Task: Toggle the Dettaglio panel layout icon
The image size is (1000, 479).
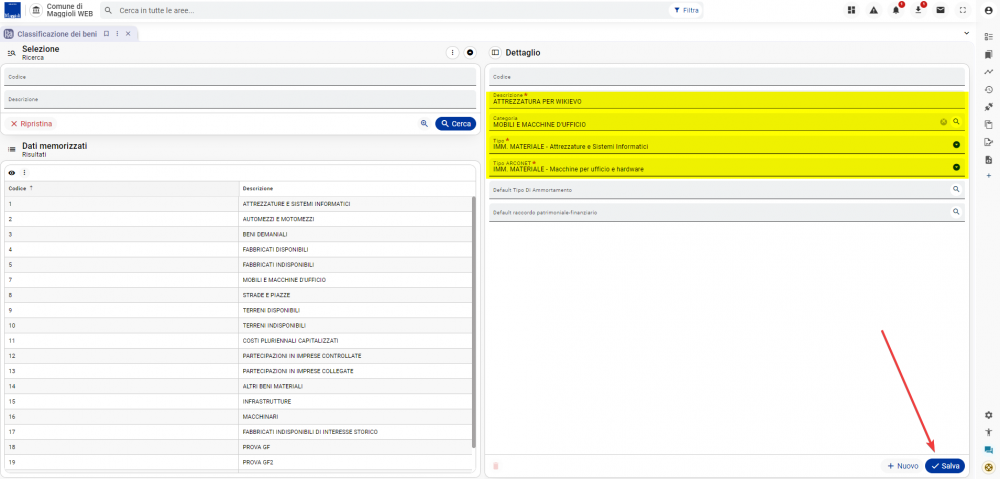Action: (x=496, y=53)
